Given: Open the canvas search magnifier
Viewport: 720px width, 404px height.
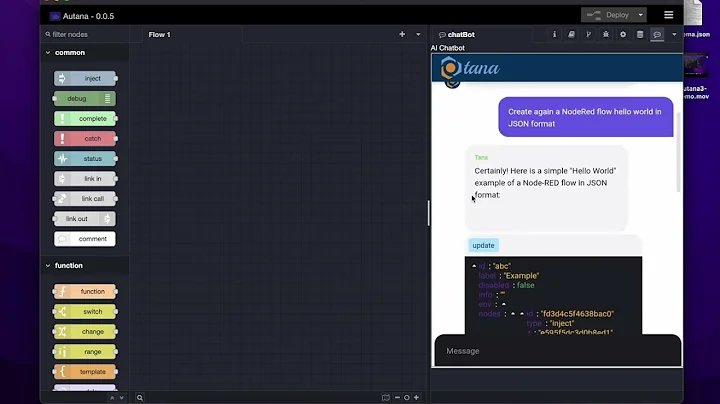Looking at the screenshot, I should point(140,398).
